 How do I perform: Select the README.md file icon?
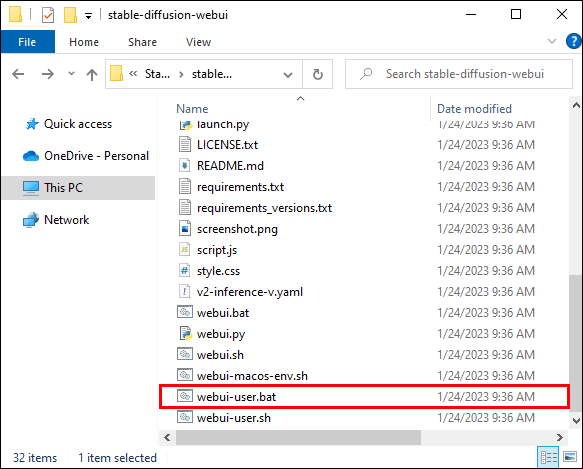(x=185, y=166)
